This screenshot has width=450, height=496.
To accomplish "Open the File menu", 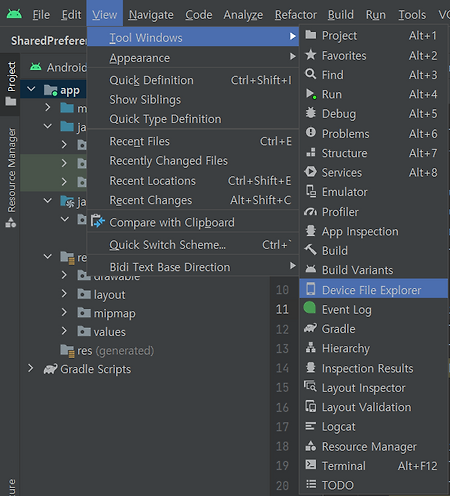I will pyautogui.click(x=41, y=15).
